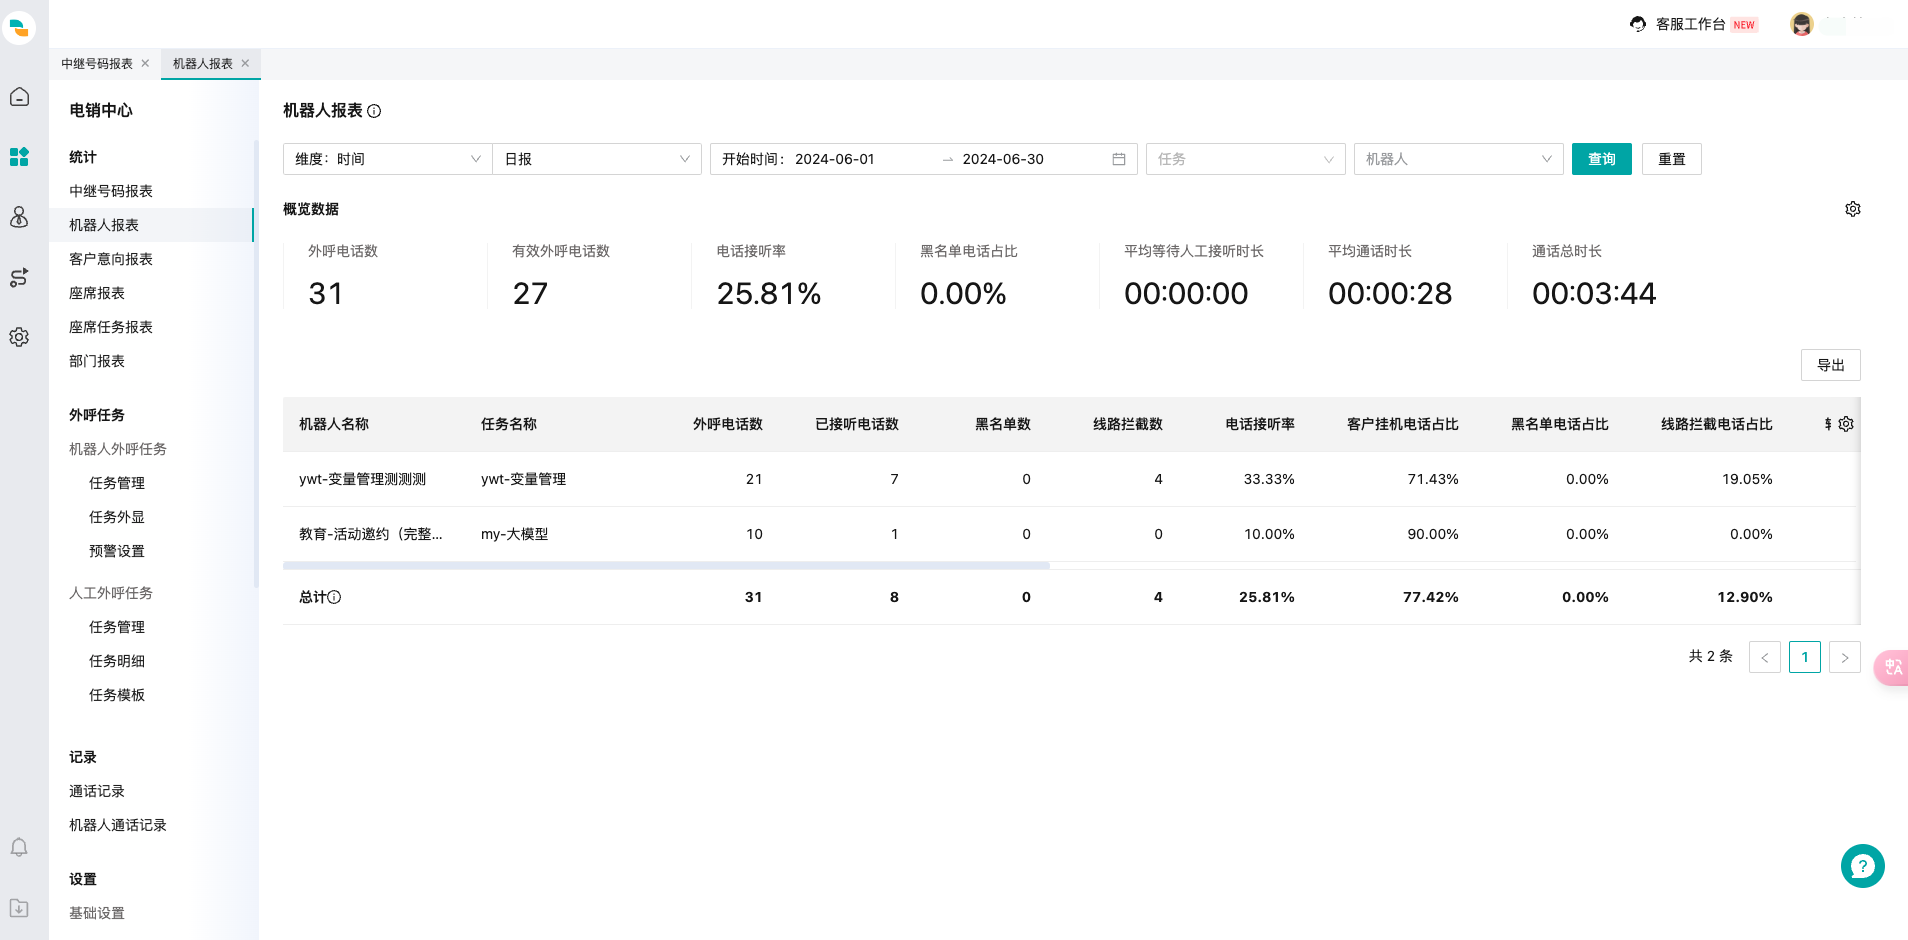Open 任务管理 under 机器人外呼任务
The height and width of the screenshot is (940, 1908).
pos(117,483)
